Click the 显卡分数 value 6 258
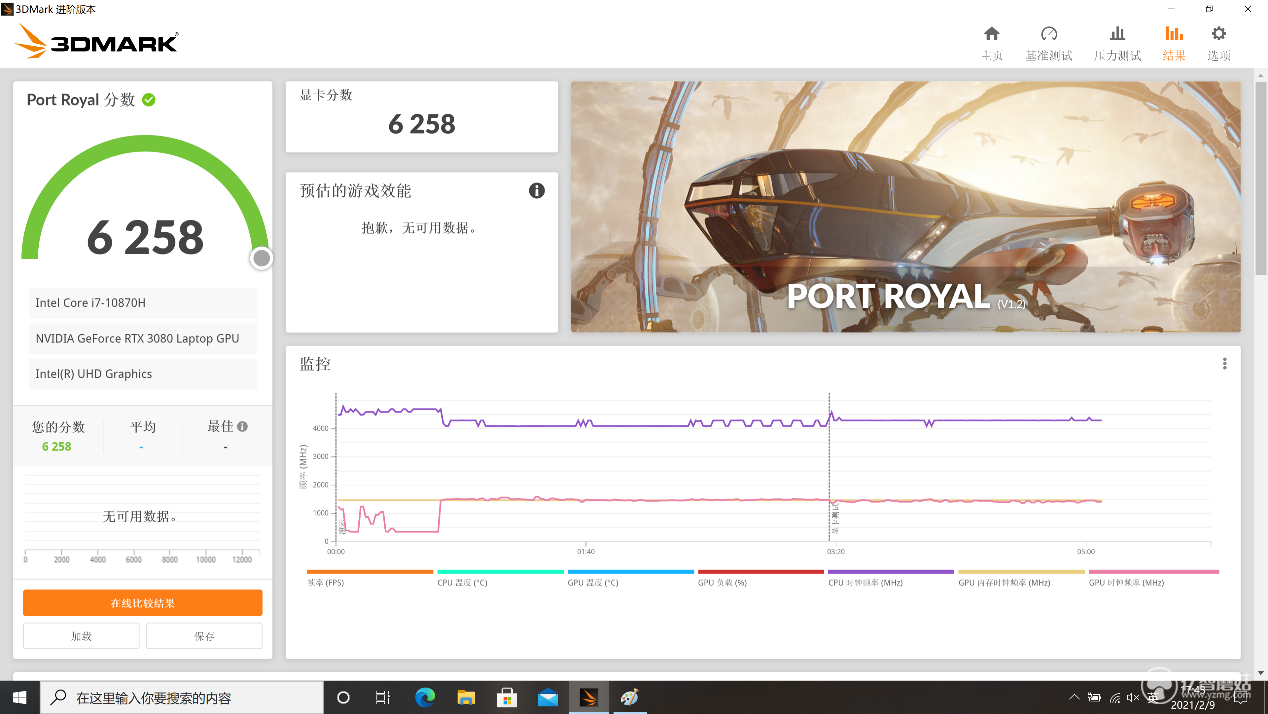The width and height of the screenshot is (1268, 714). [422, 124]
